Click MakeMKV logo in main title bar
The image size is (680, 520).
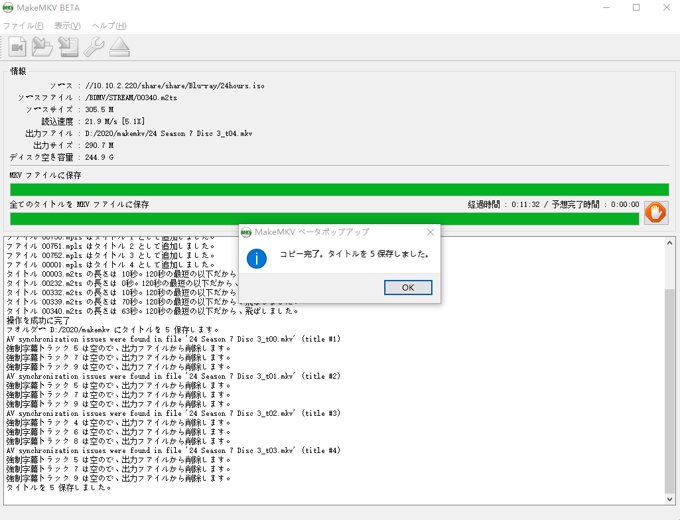8,7
